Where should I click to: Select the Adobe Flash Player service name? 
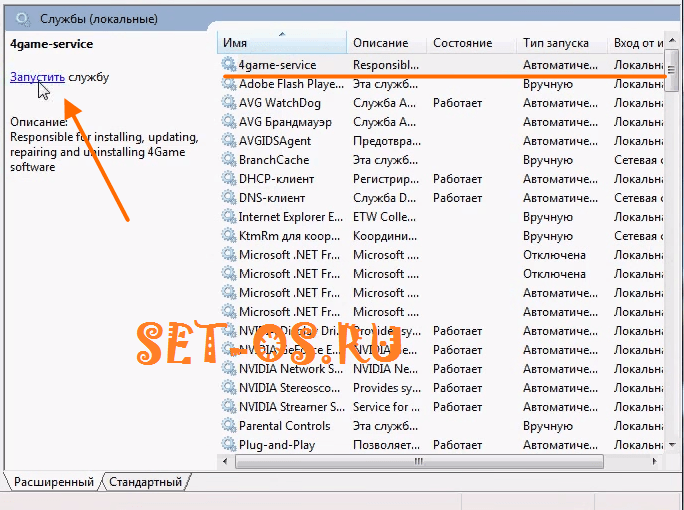tap(291, 84)
